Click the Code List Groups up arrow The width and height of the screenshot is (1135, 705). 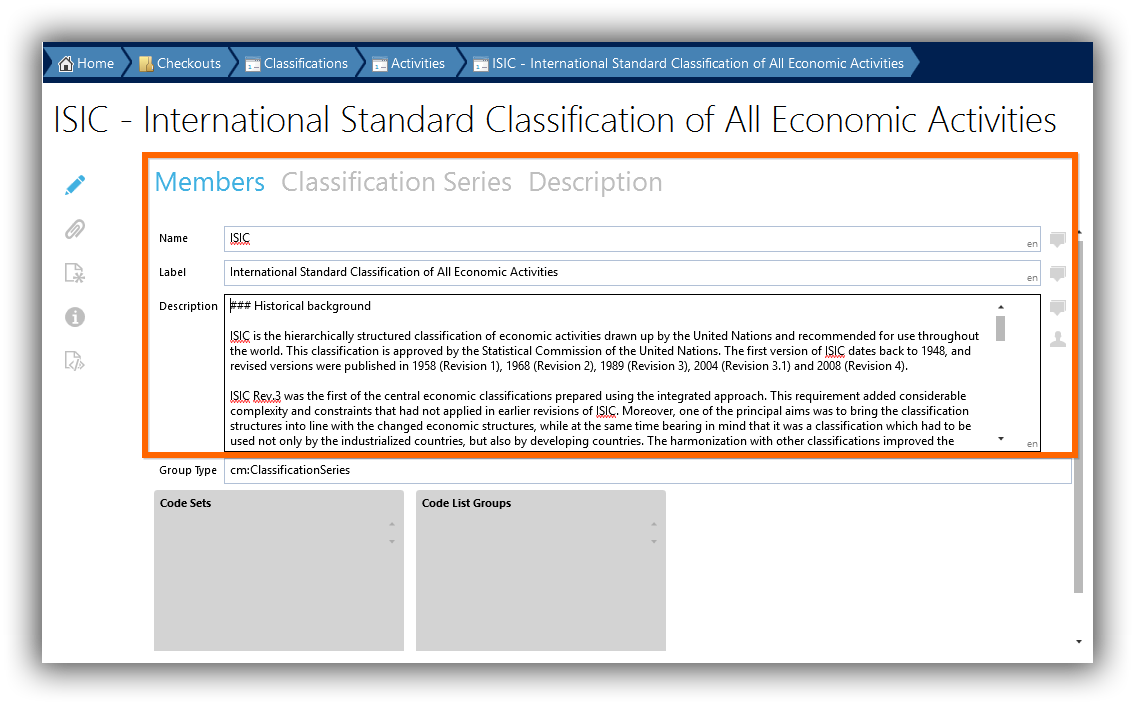coord(654,524)
